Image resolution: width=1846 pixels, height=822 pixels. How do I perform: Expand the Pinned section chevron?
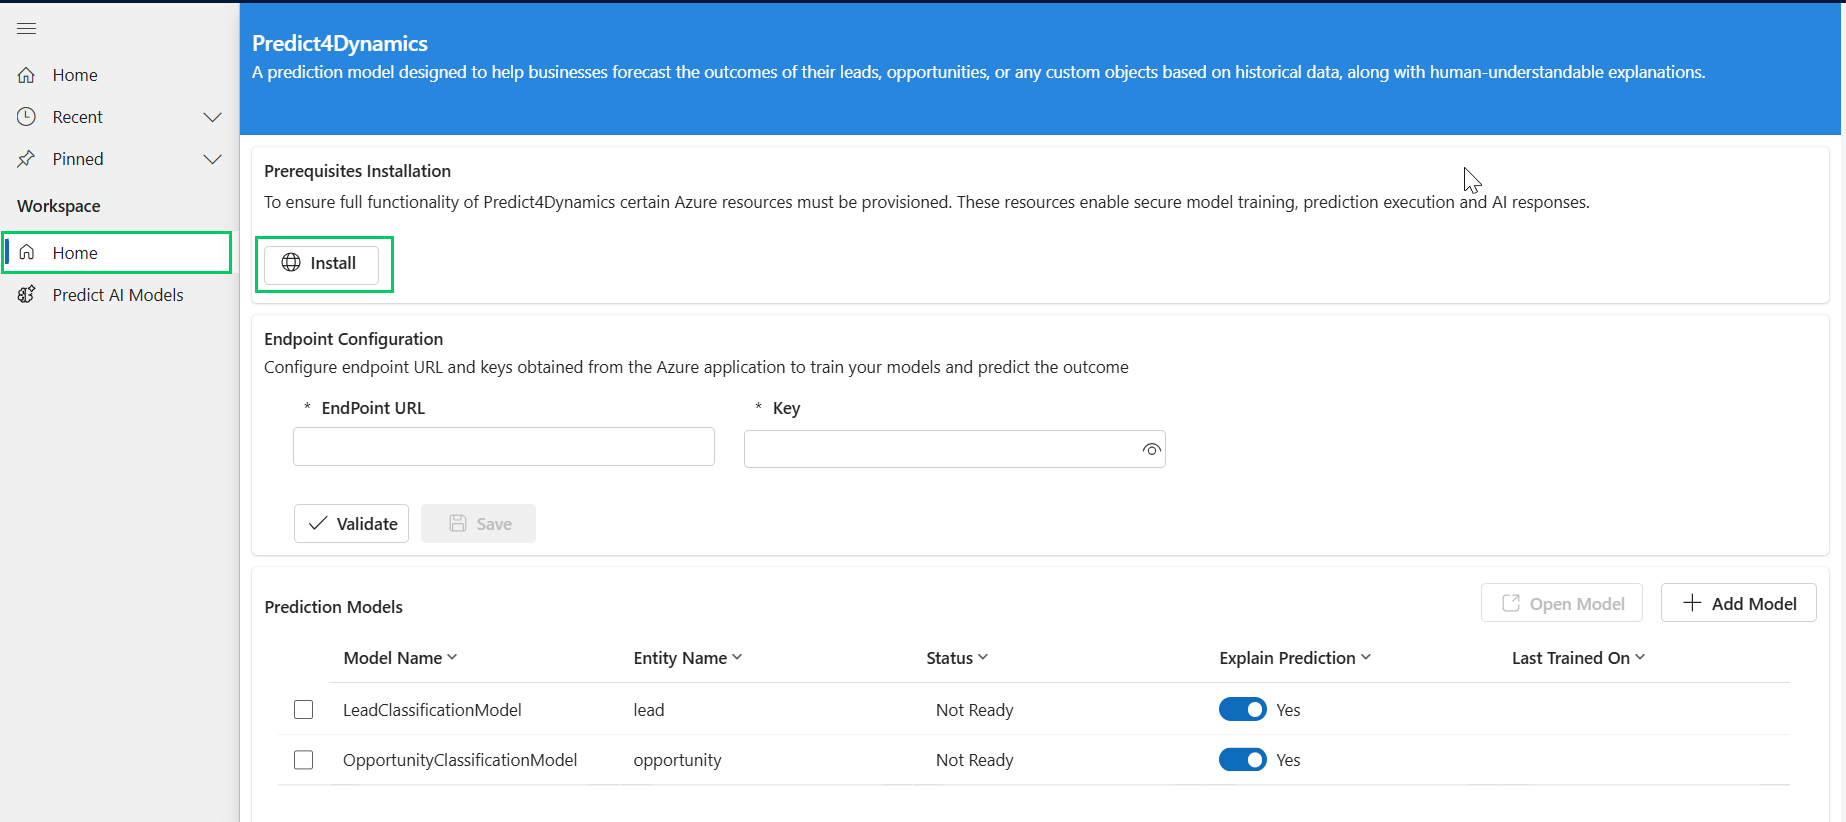(212, 159)
